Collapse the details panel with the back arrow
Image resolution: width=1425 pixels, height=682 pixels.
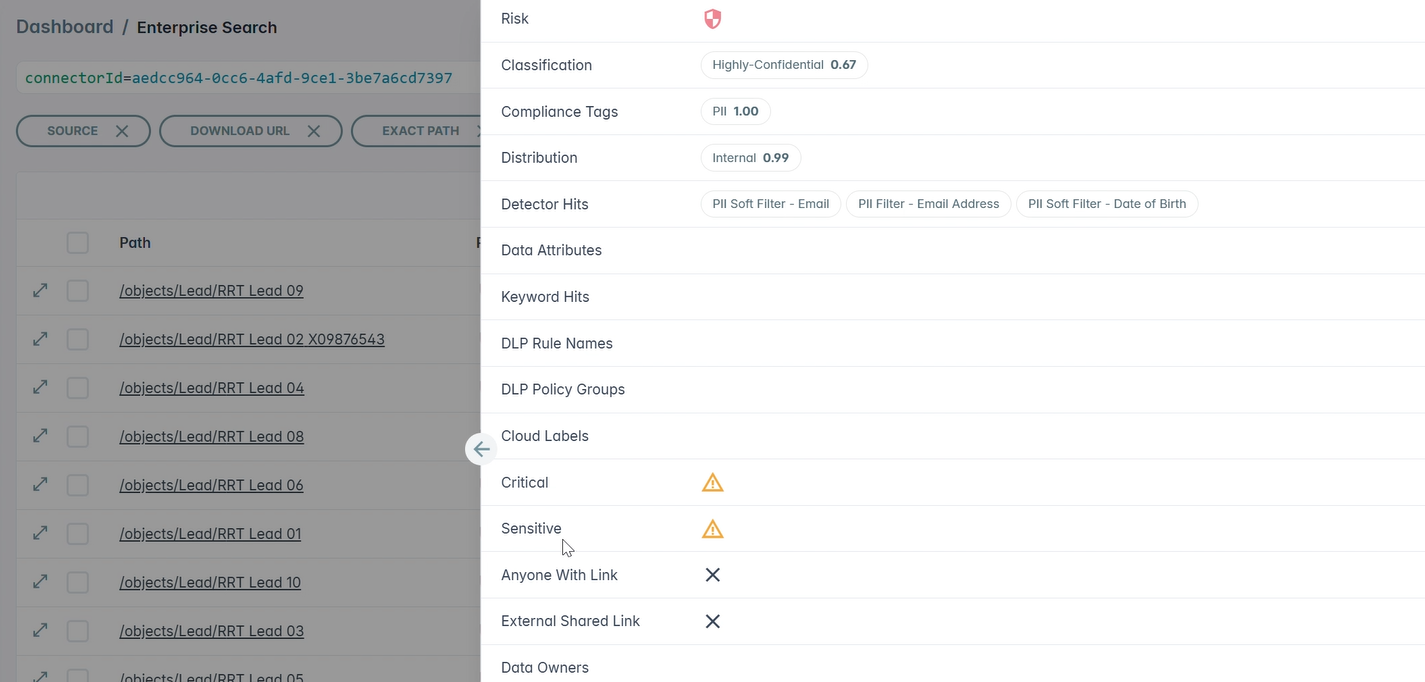(x=481, y=449)
